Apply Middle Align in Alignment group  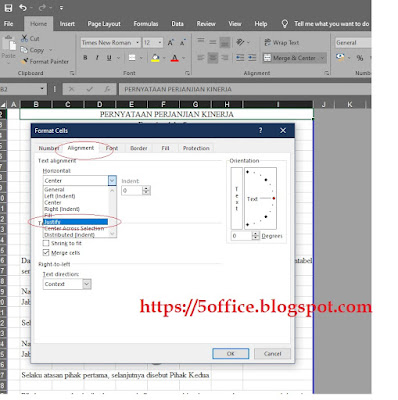pos(213,41)
